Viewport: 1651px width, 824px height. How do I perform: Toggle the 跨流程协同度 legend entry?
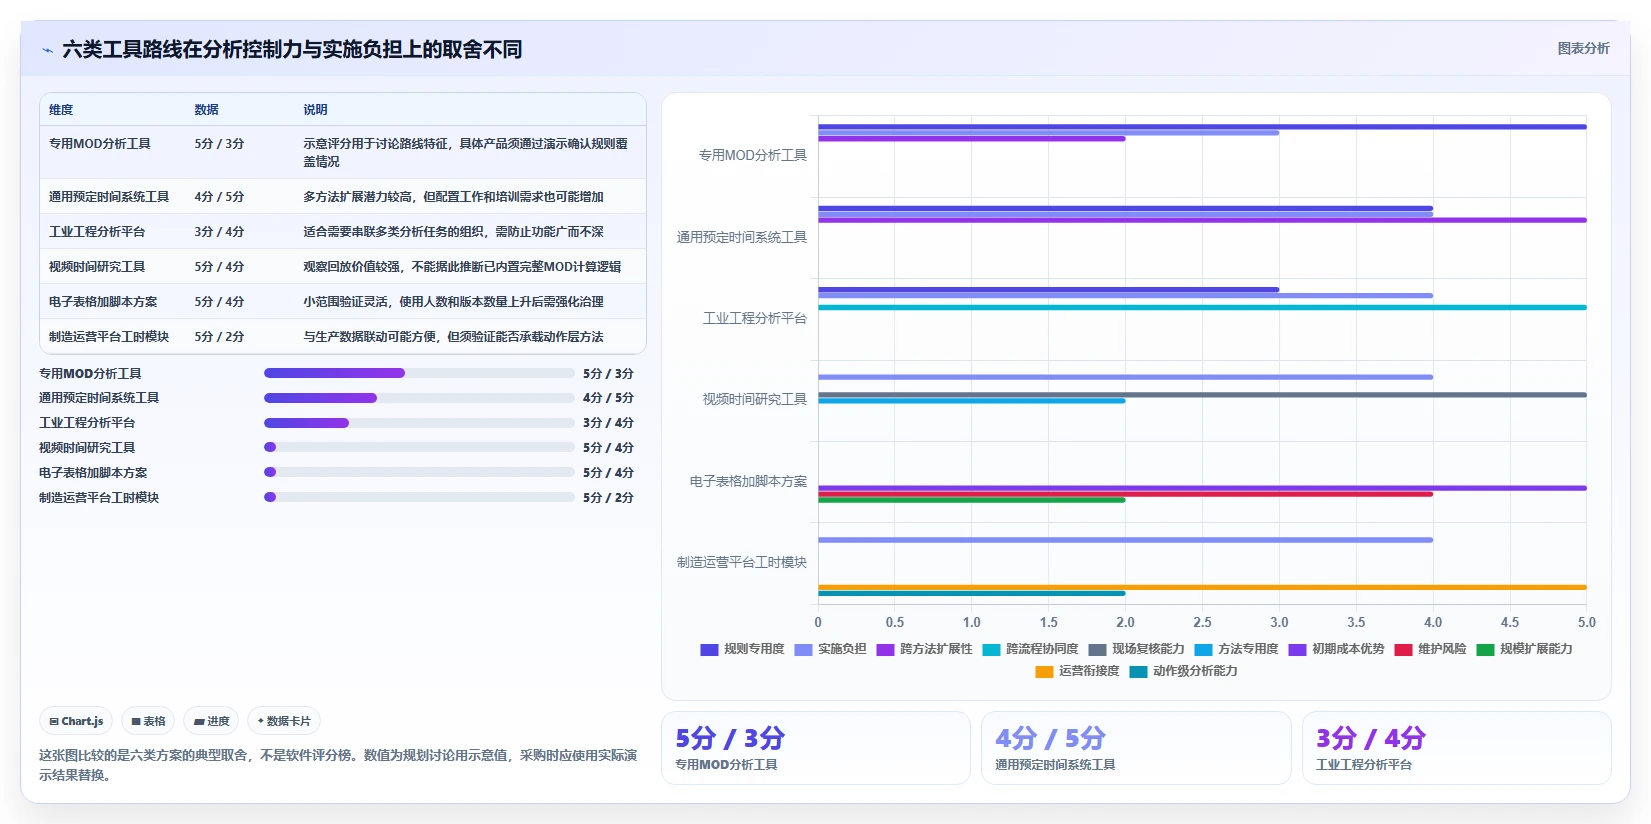click(x=1030, y=649)
